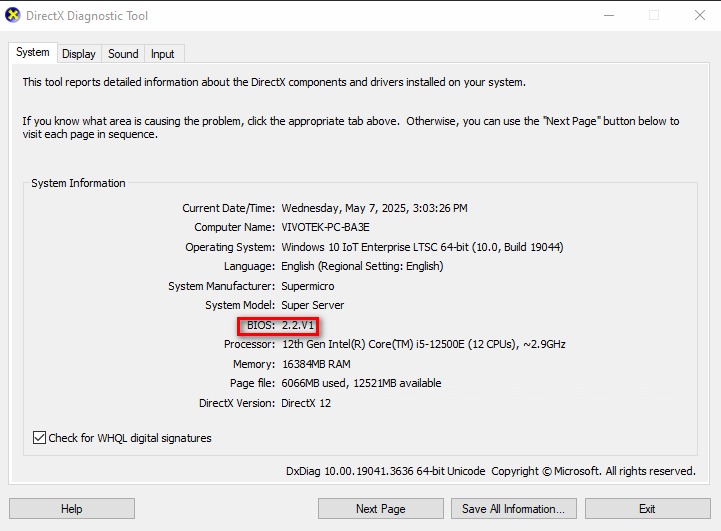This screenshot has width=721, height=531.
Task: Click the DxDiag 10.00.19041.3636 version text
Action: (385, 471)
